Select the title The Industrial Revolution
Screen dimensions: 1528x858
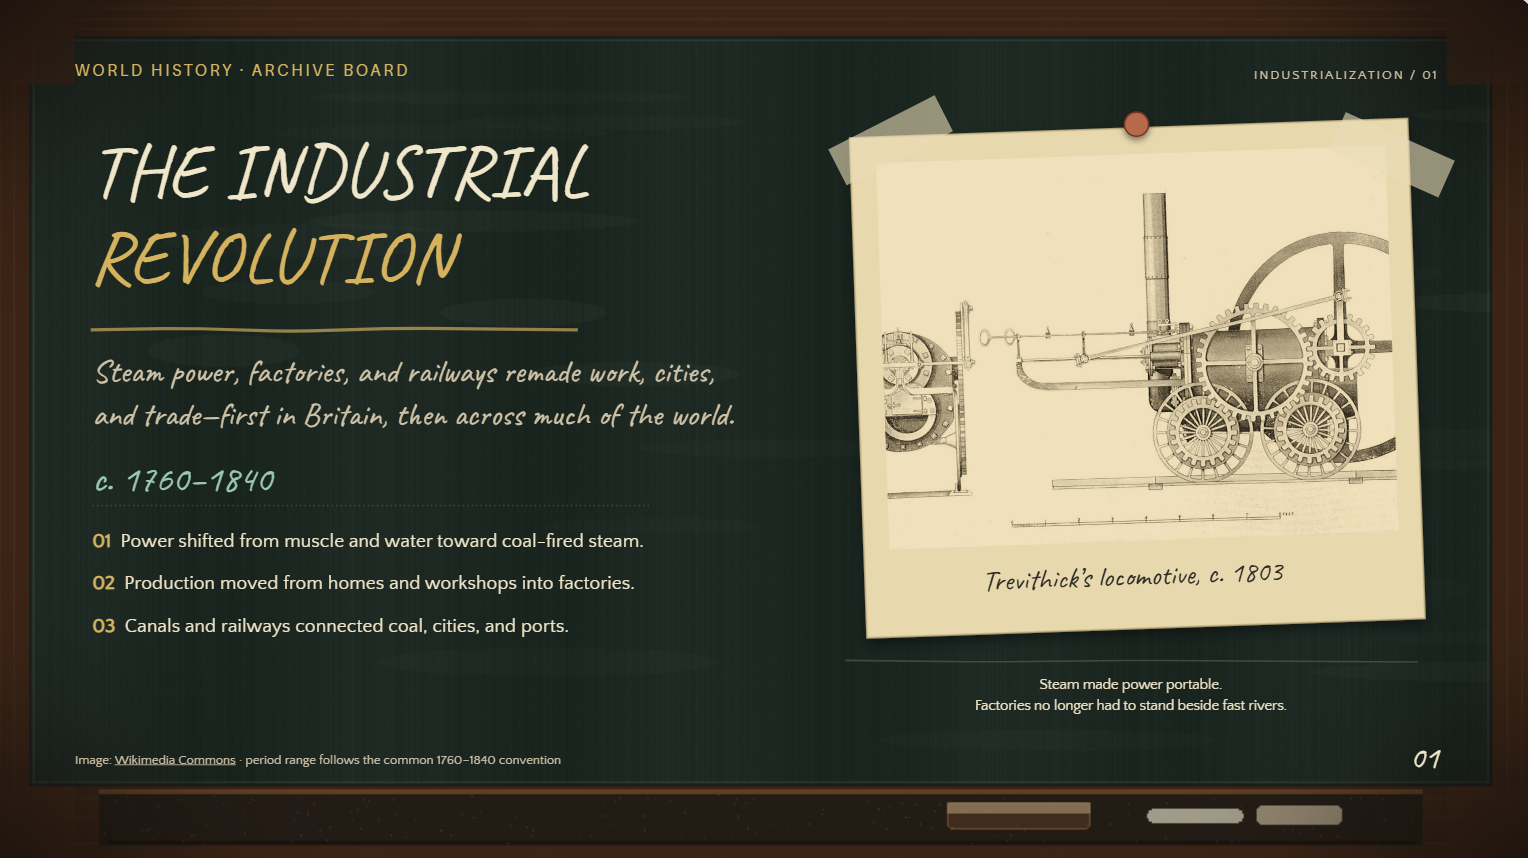pyautogui.click(x=345, y=215)
